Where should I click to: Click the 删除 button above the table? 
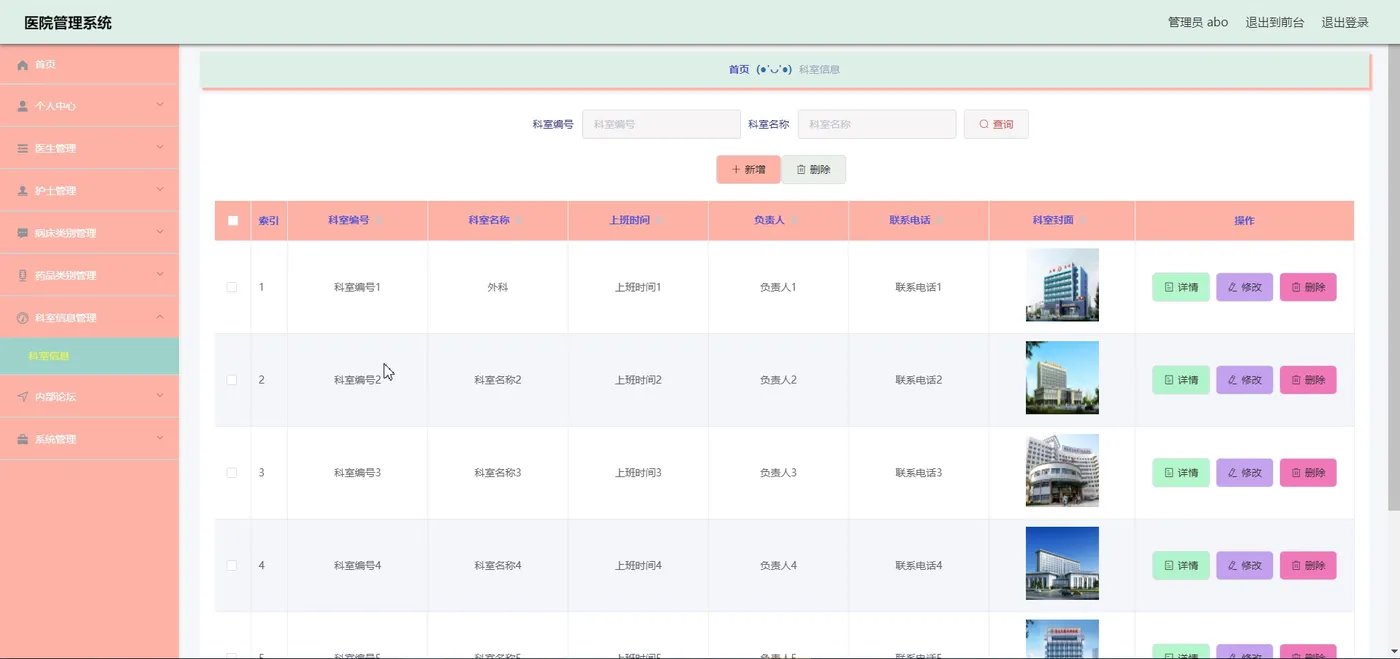point(813,170)
